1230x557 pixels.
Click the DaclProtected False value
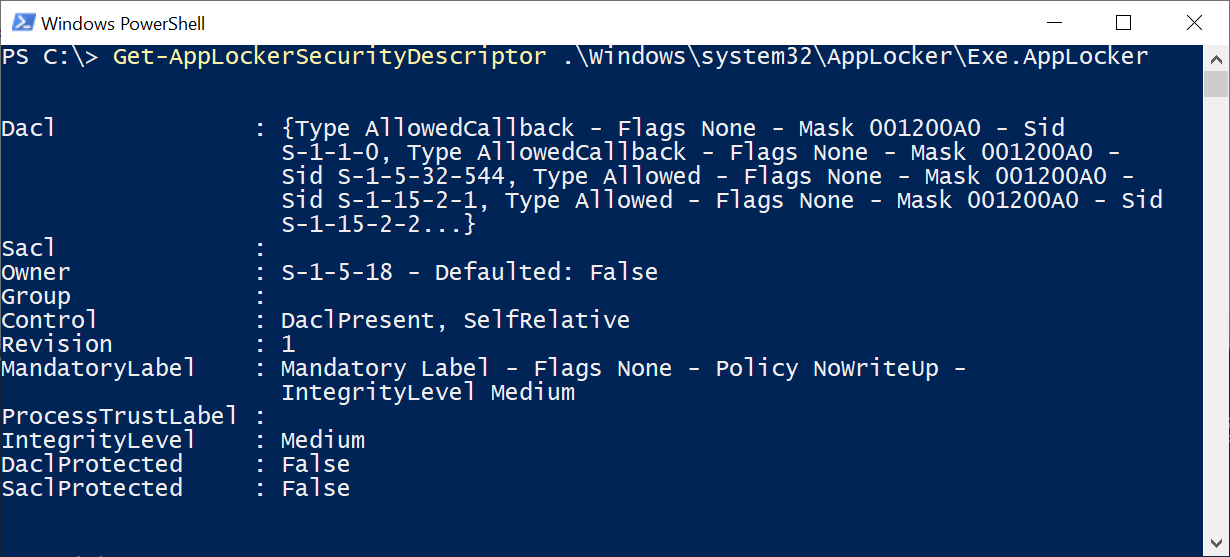(316, 464)
